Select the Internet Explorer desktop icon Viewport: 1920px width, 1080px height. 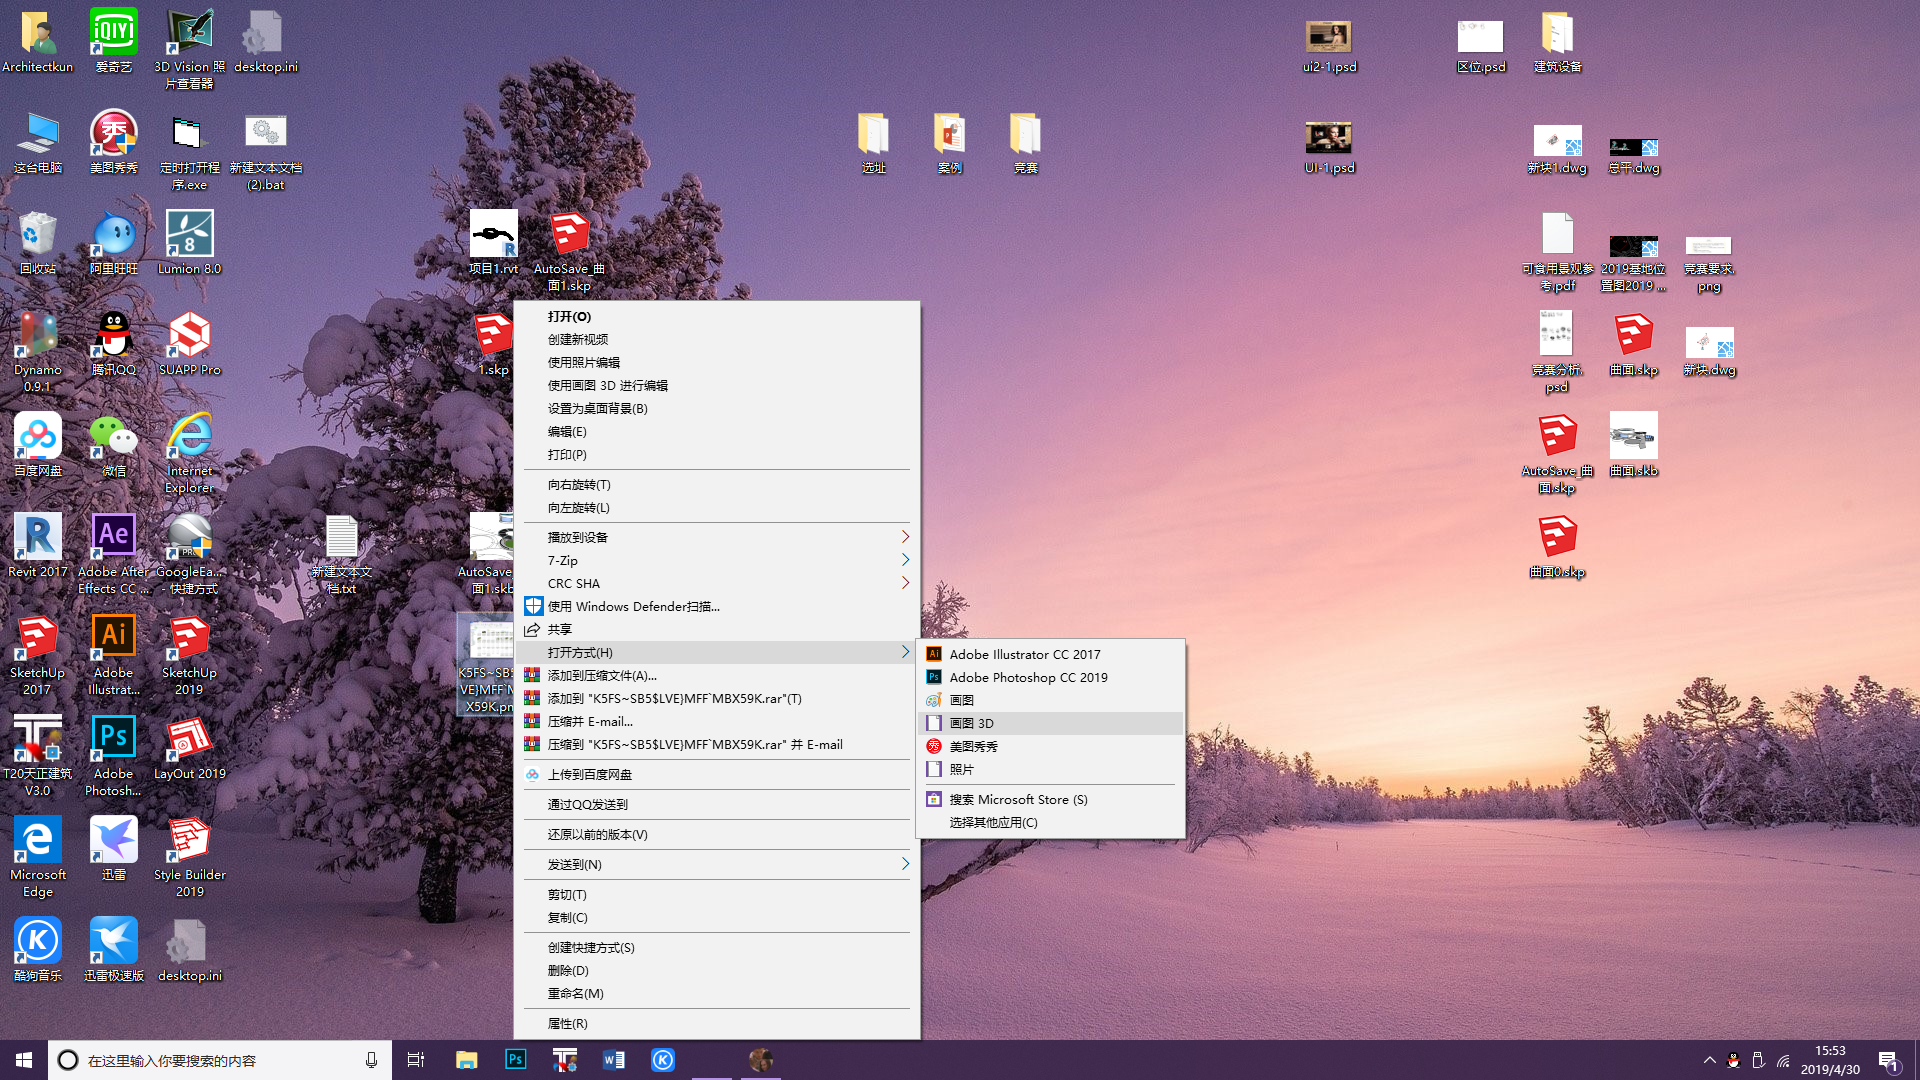189,454
